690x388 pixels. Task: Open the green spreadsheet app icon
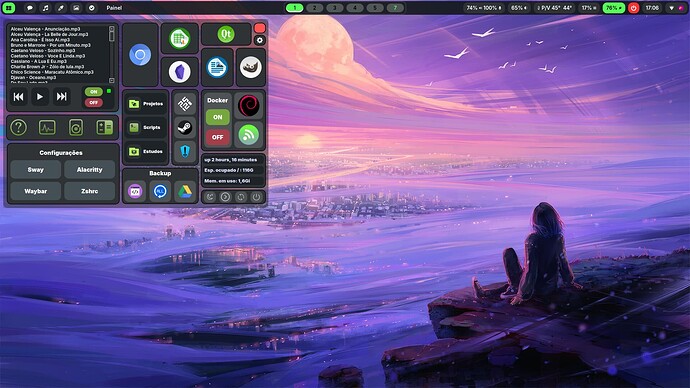(x=180, y=39)
